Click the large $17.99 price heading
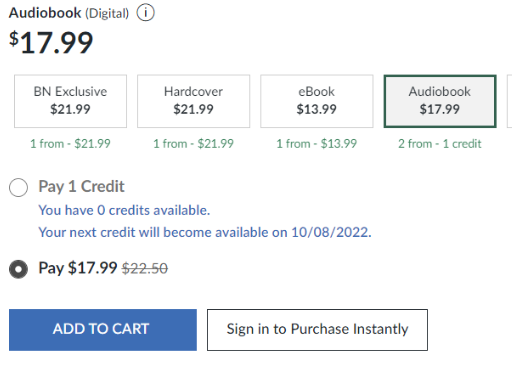The width and height of the screenshot is (512, 370). [51, 42]
